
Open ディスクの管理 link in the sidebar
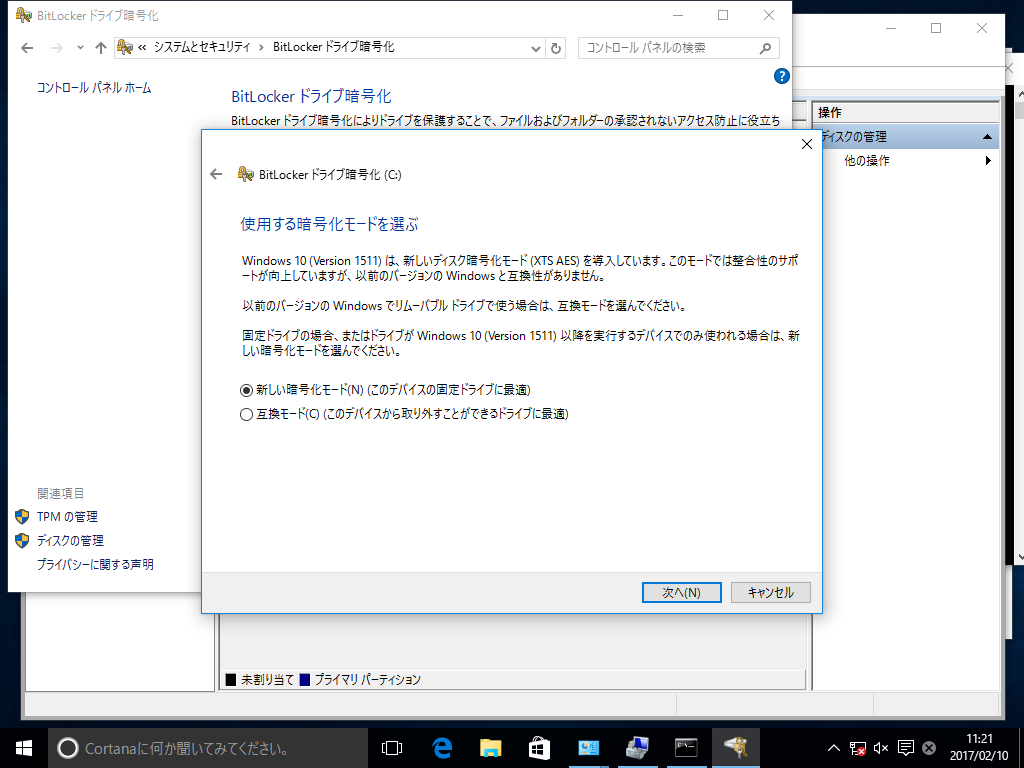point(70,541)
